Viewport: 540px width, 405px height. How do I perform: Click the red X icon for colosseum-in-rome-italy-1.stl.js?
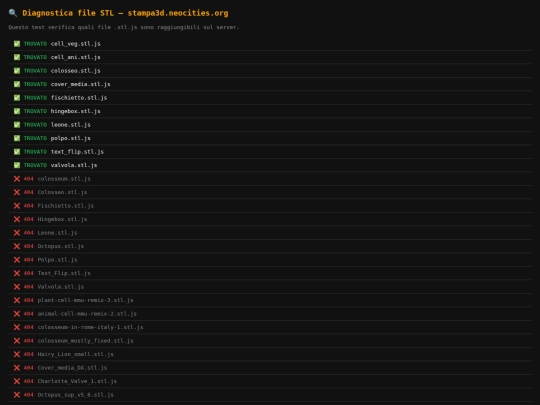(x=17, y=327)
